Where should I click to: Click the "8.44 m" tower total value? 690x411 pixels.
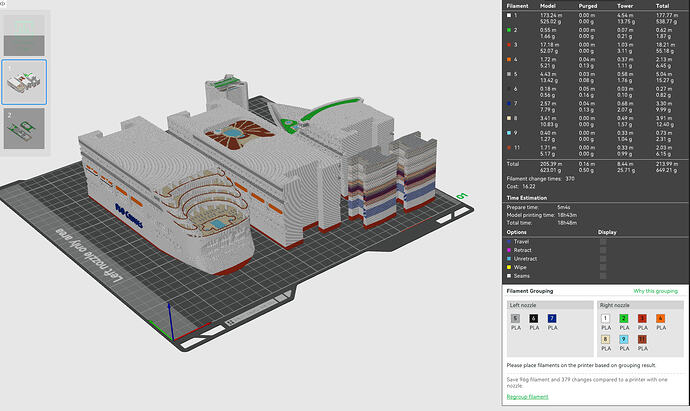(x=625, y=164)
